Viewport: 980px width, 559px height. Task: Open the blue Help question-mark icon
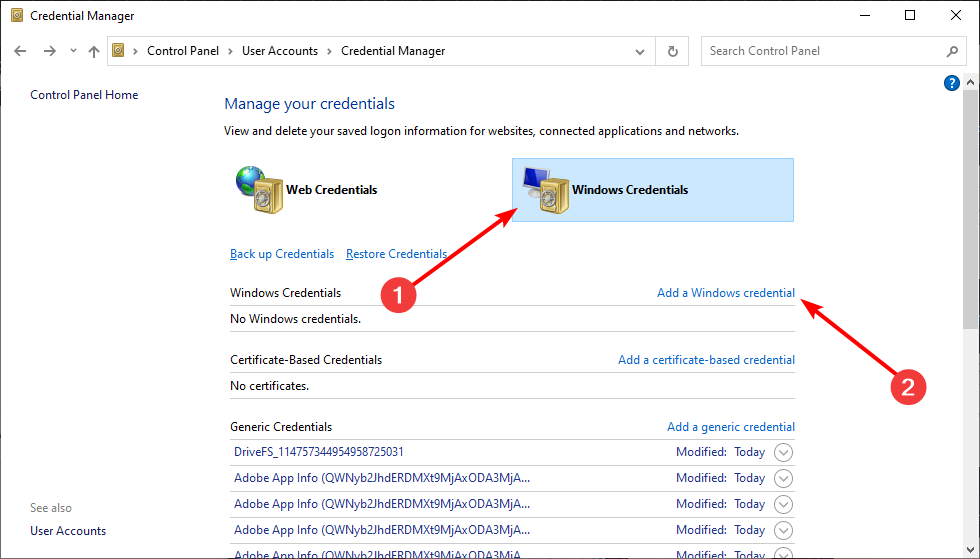click(x=951, y=83)
